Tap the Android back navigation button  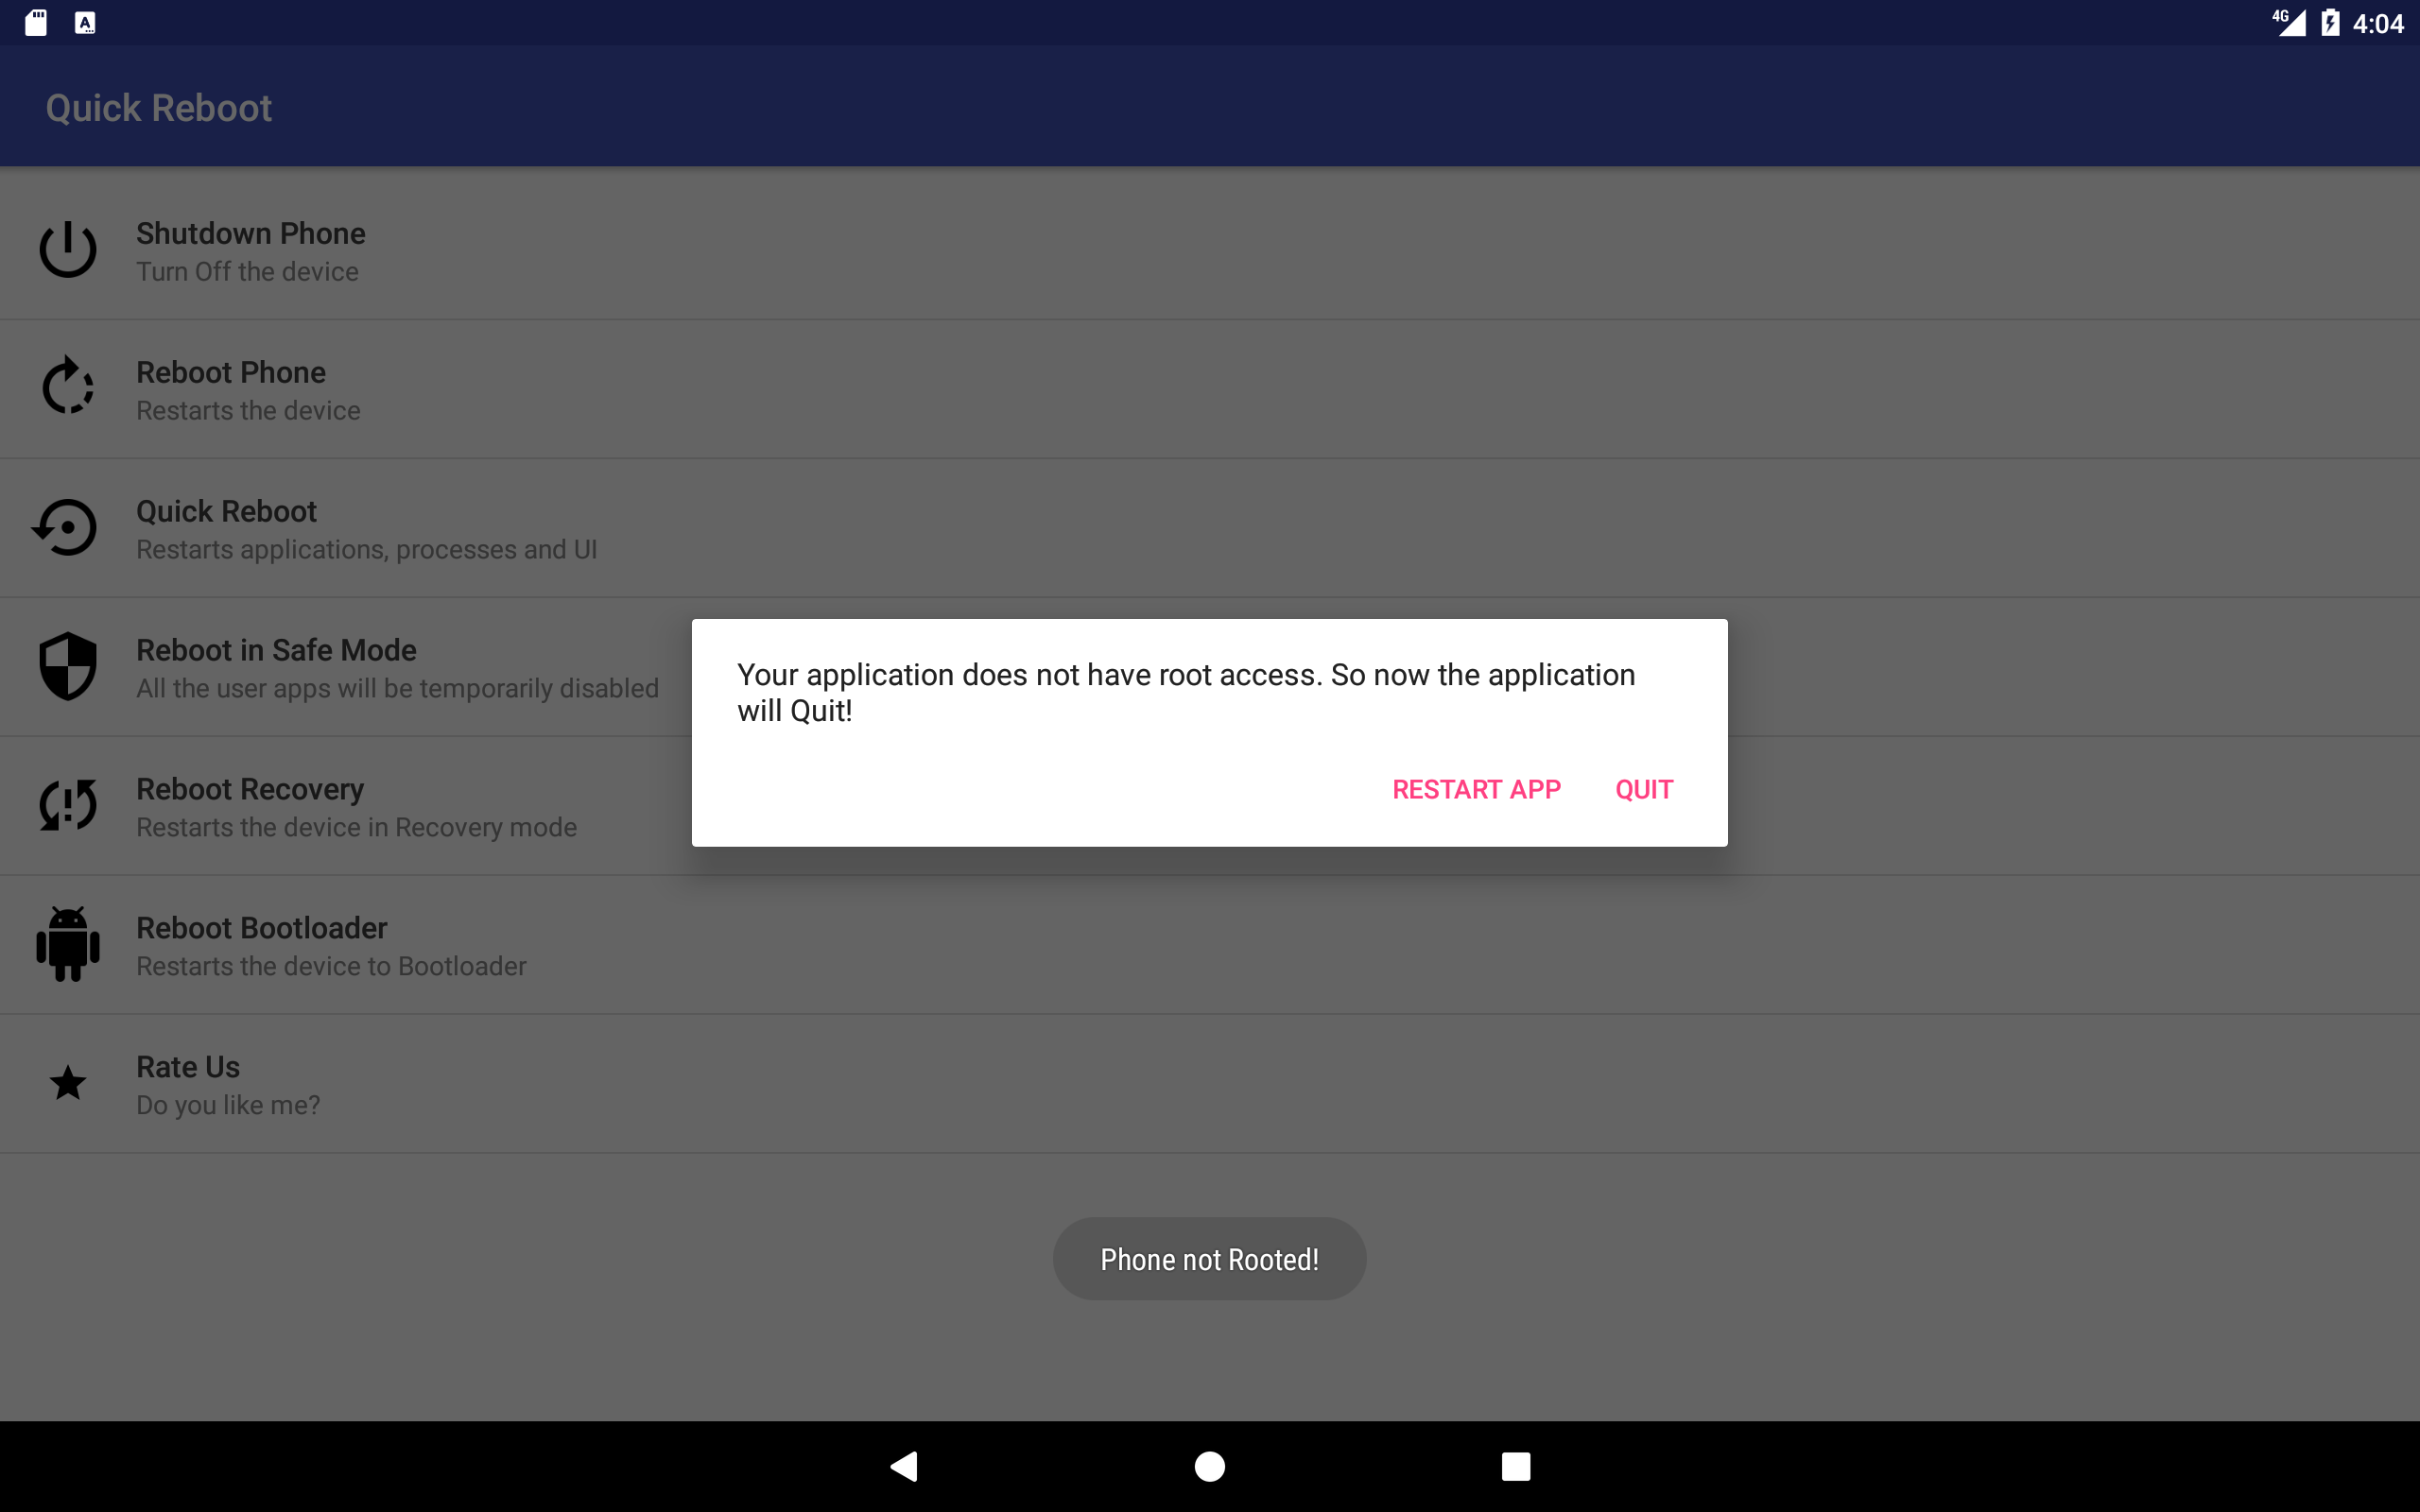pos(904,1466)
